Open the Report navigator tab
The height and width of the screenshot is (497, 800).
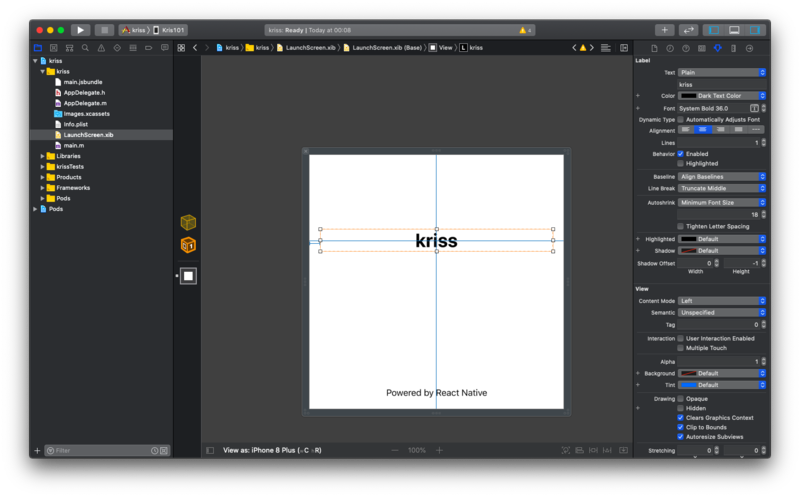click(164, 48)
